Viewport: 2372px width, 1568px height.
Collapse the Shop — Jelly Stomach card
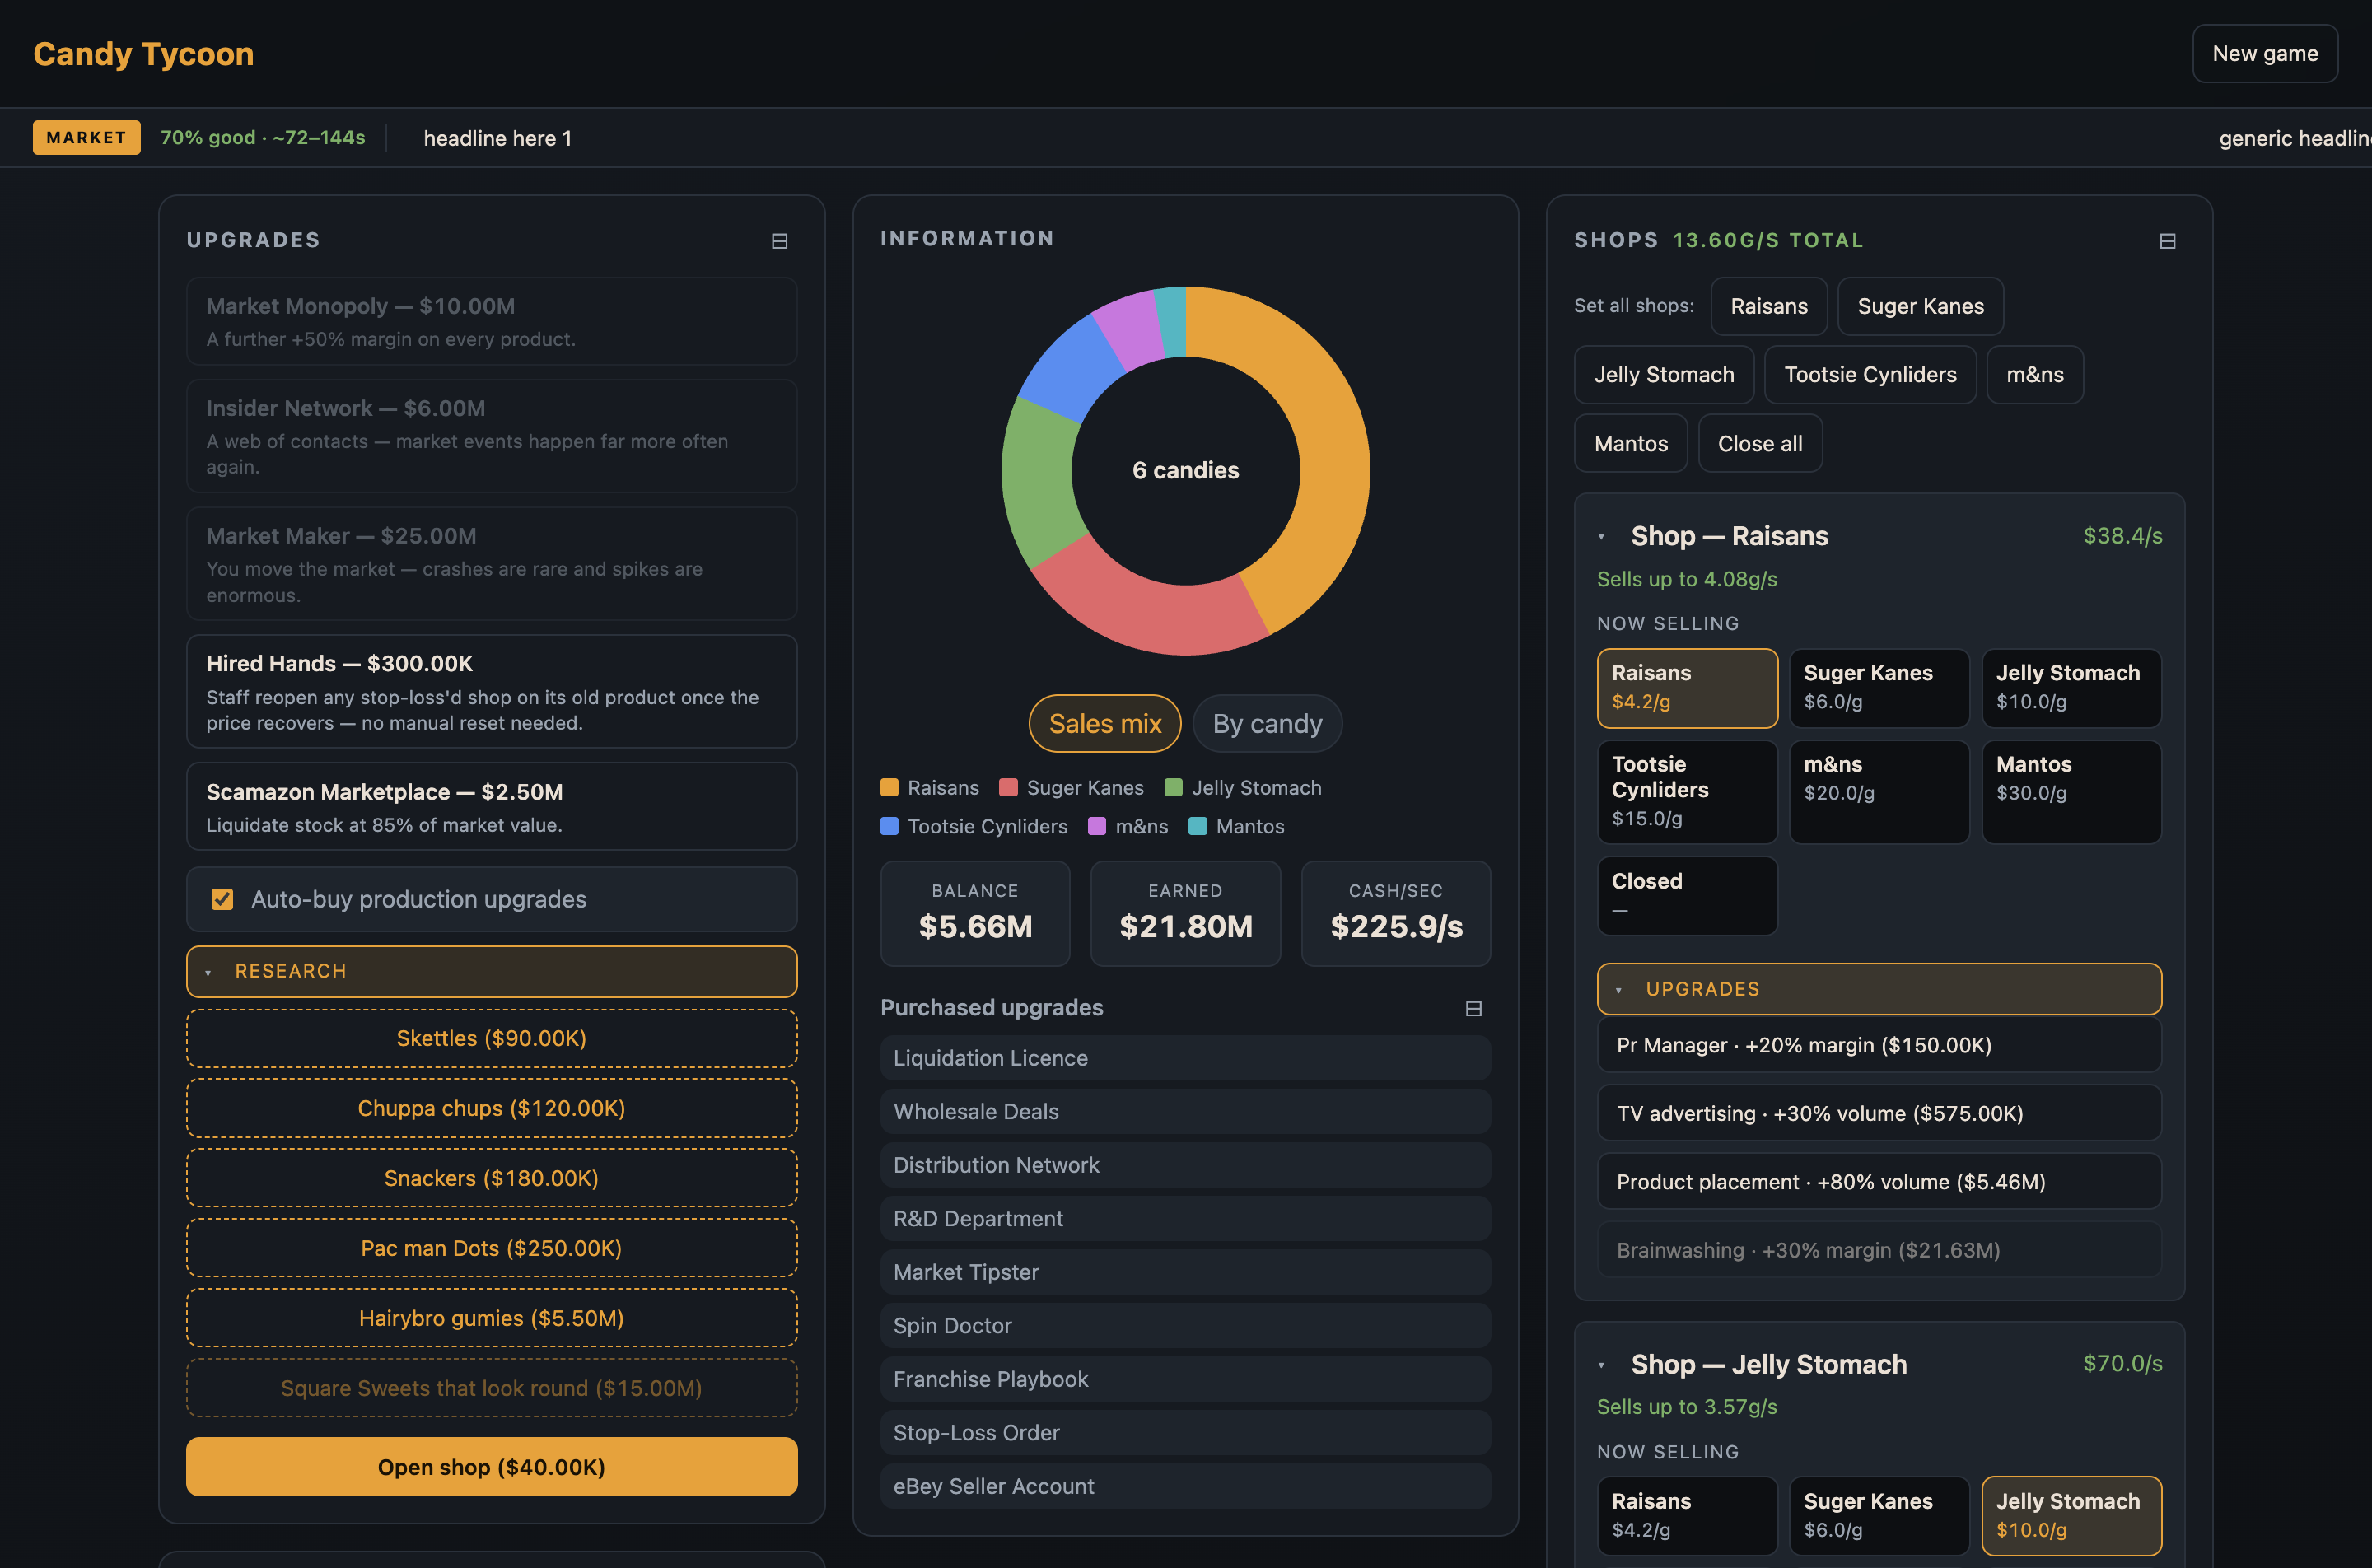1601,1364
